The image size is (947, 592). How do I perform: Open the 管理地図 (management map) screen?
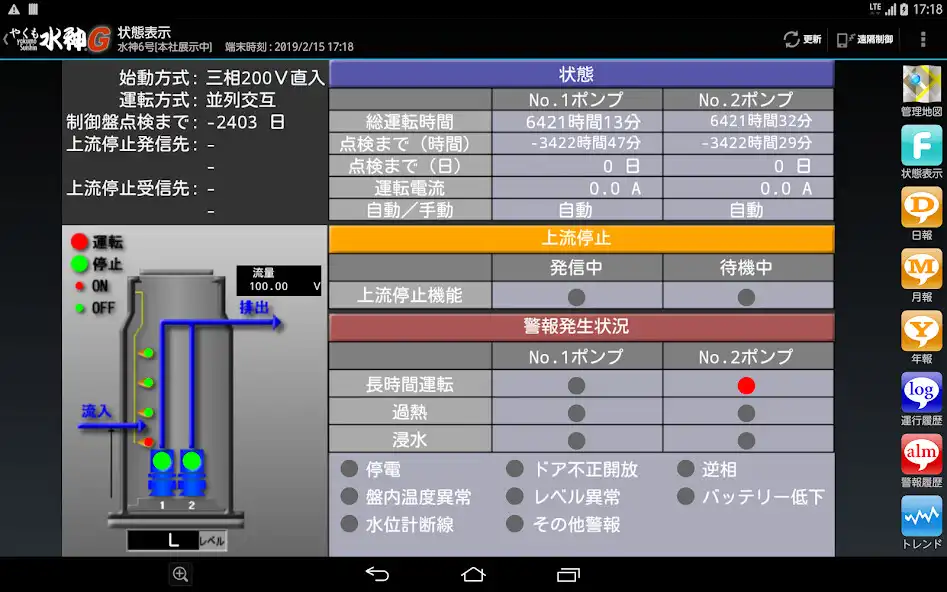(x=920, y=81)
